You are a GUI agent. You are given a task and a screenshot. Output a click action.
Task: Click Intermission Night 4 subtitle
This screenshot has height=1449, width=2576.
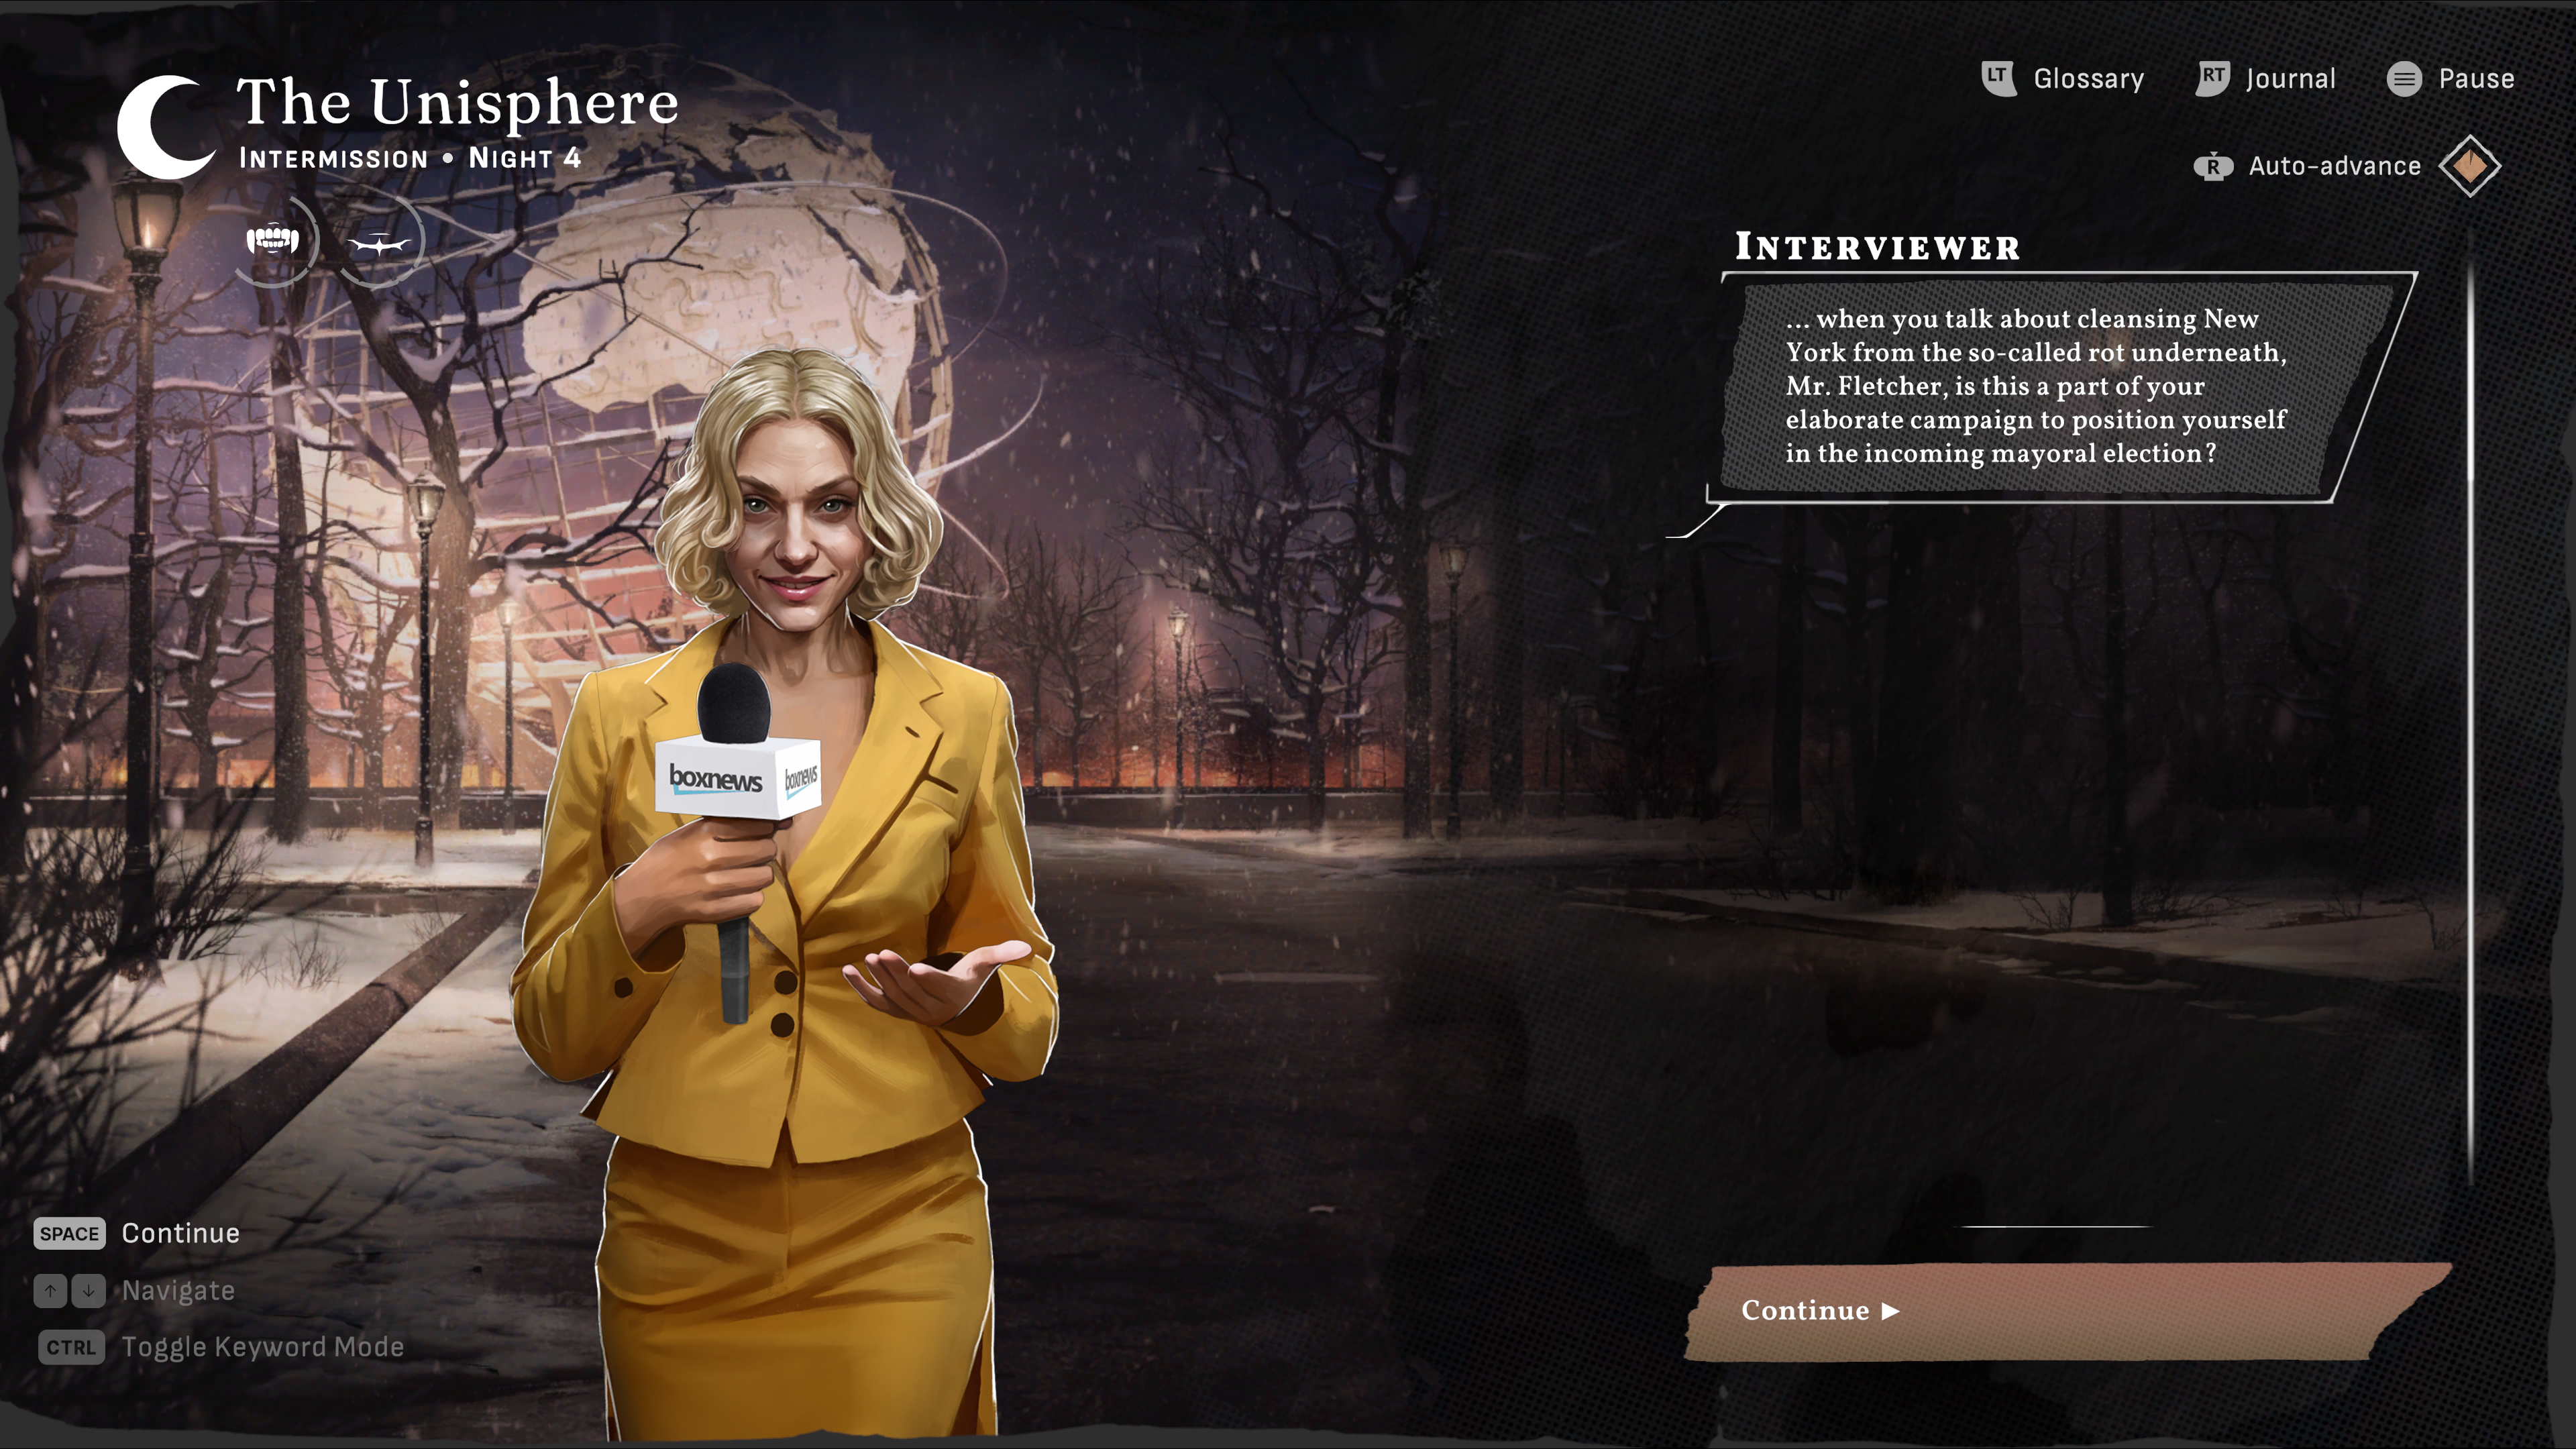point(410,158)
